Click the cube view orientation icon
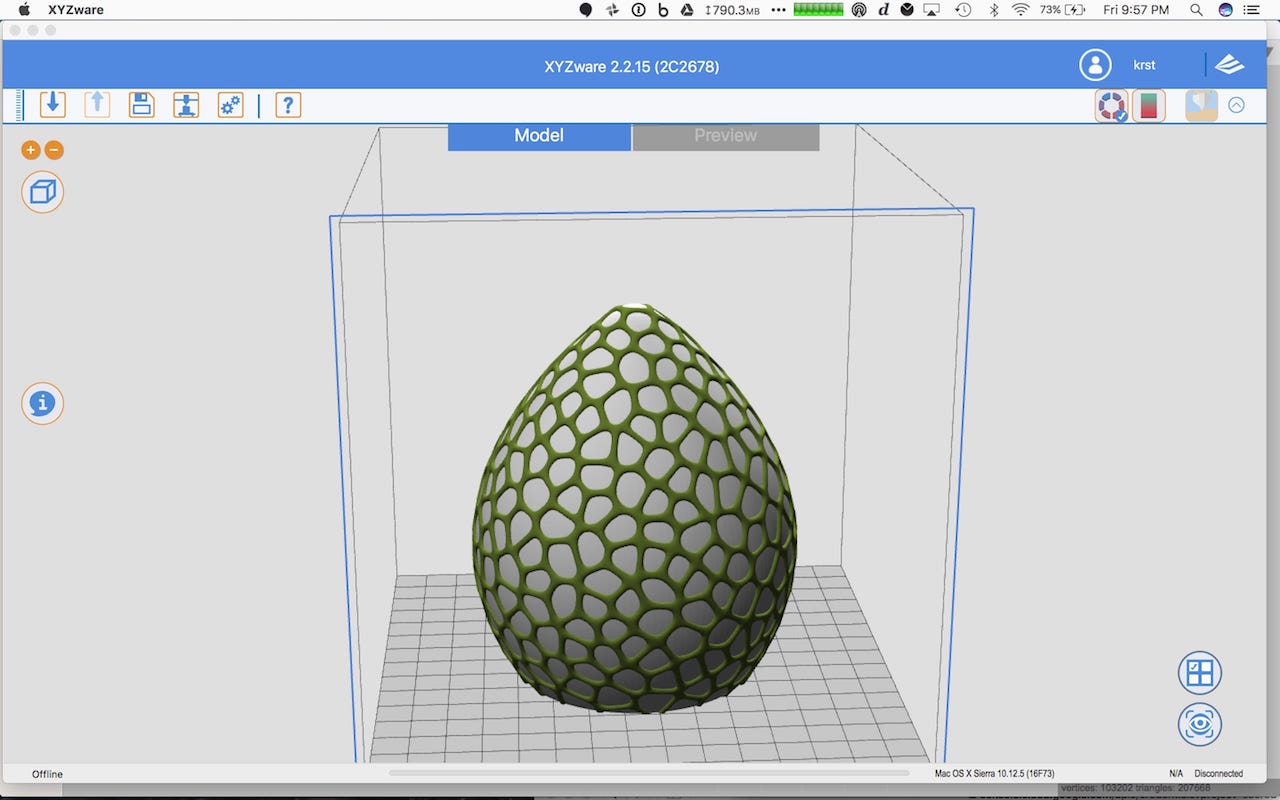 [x=42, y=192]
